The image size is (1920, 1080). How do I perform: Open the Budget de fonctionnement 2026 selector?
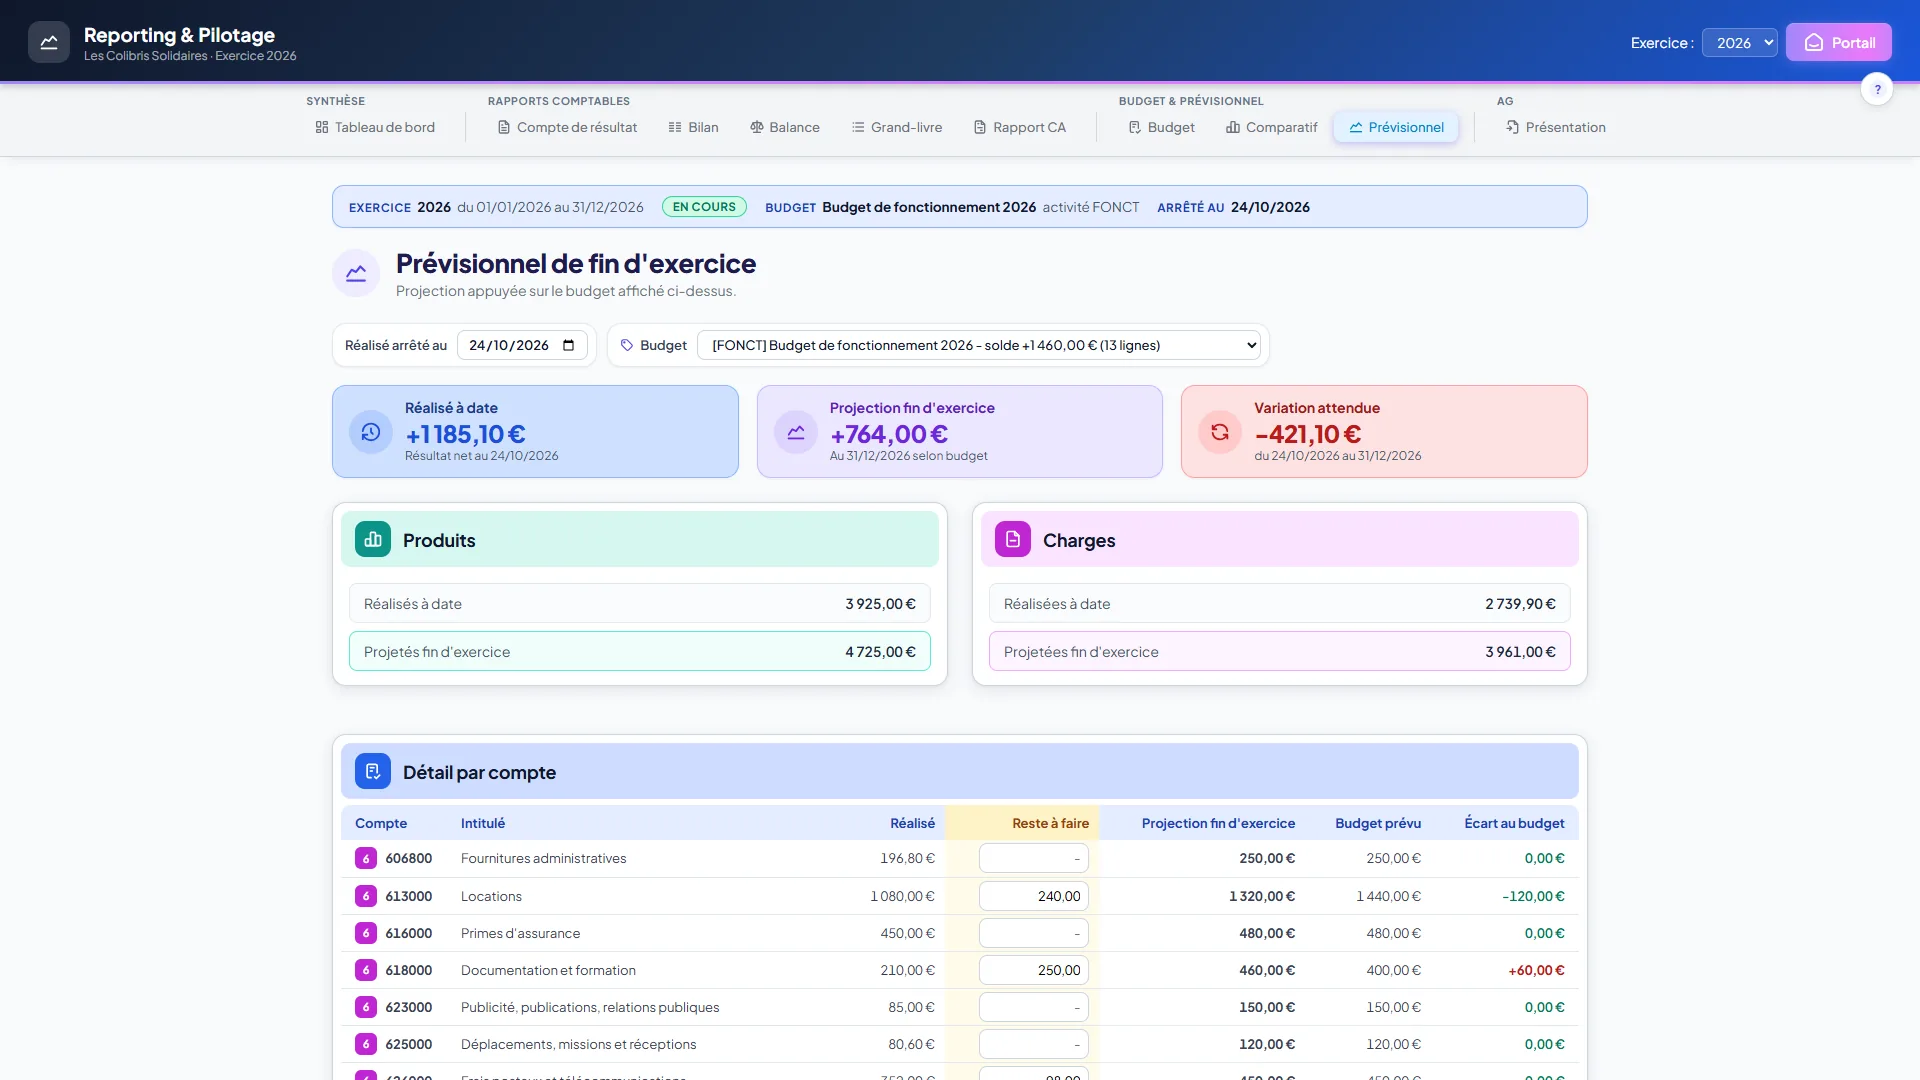click(x=979, y=345)
